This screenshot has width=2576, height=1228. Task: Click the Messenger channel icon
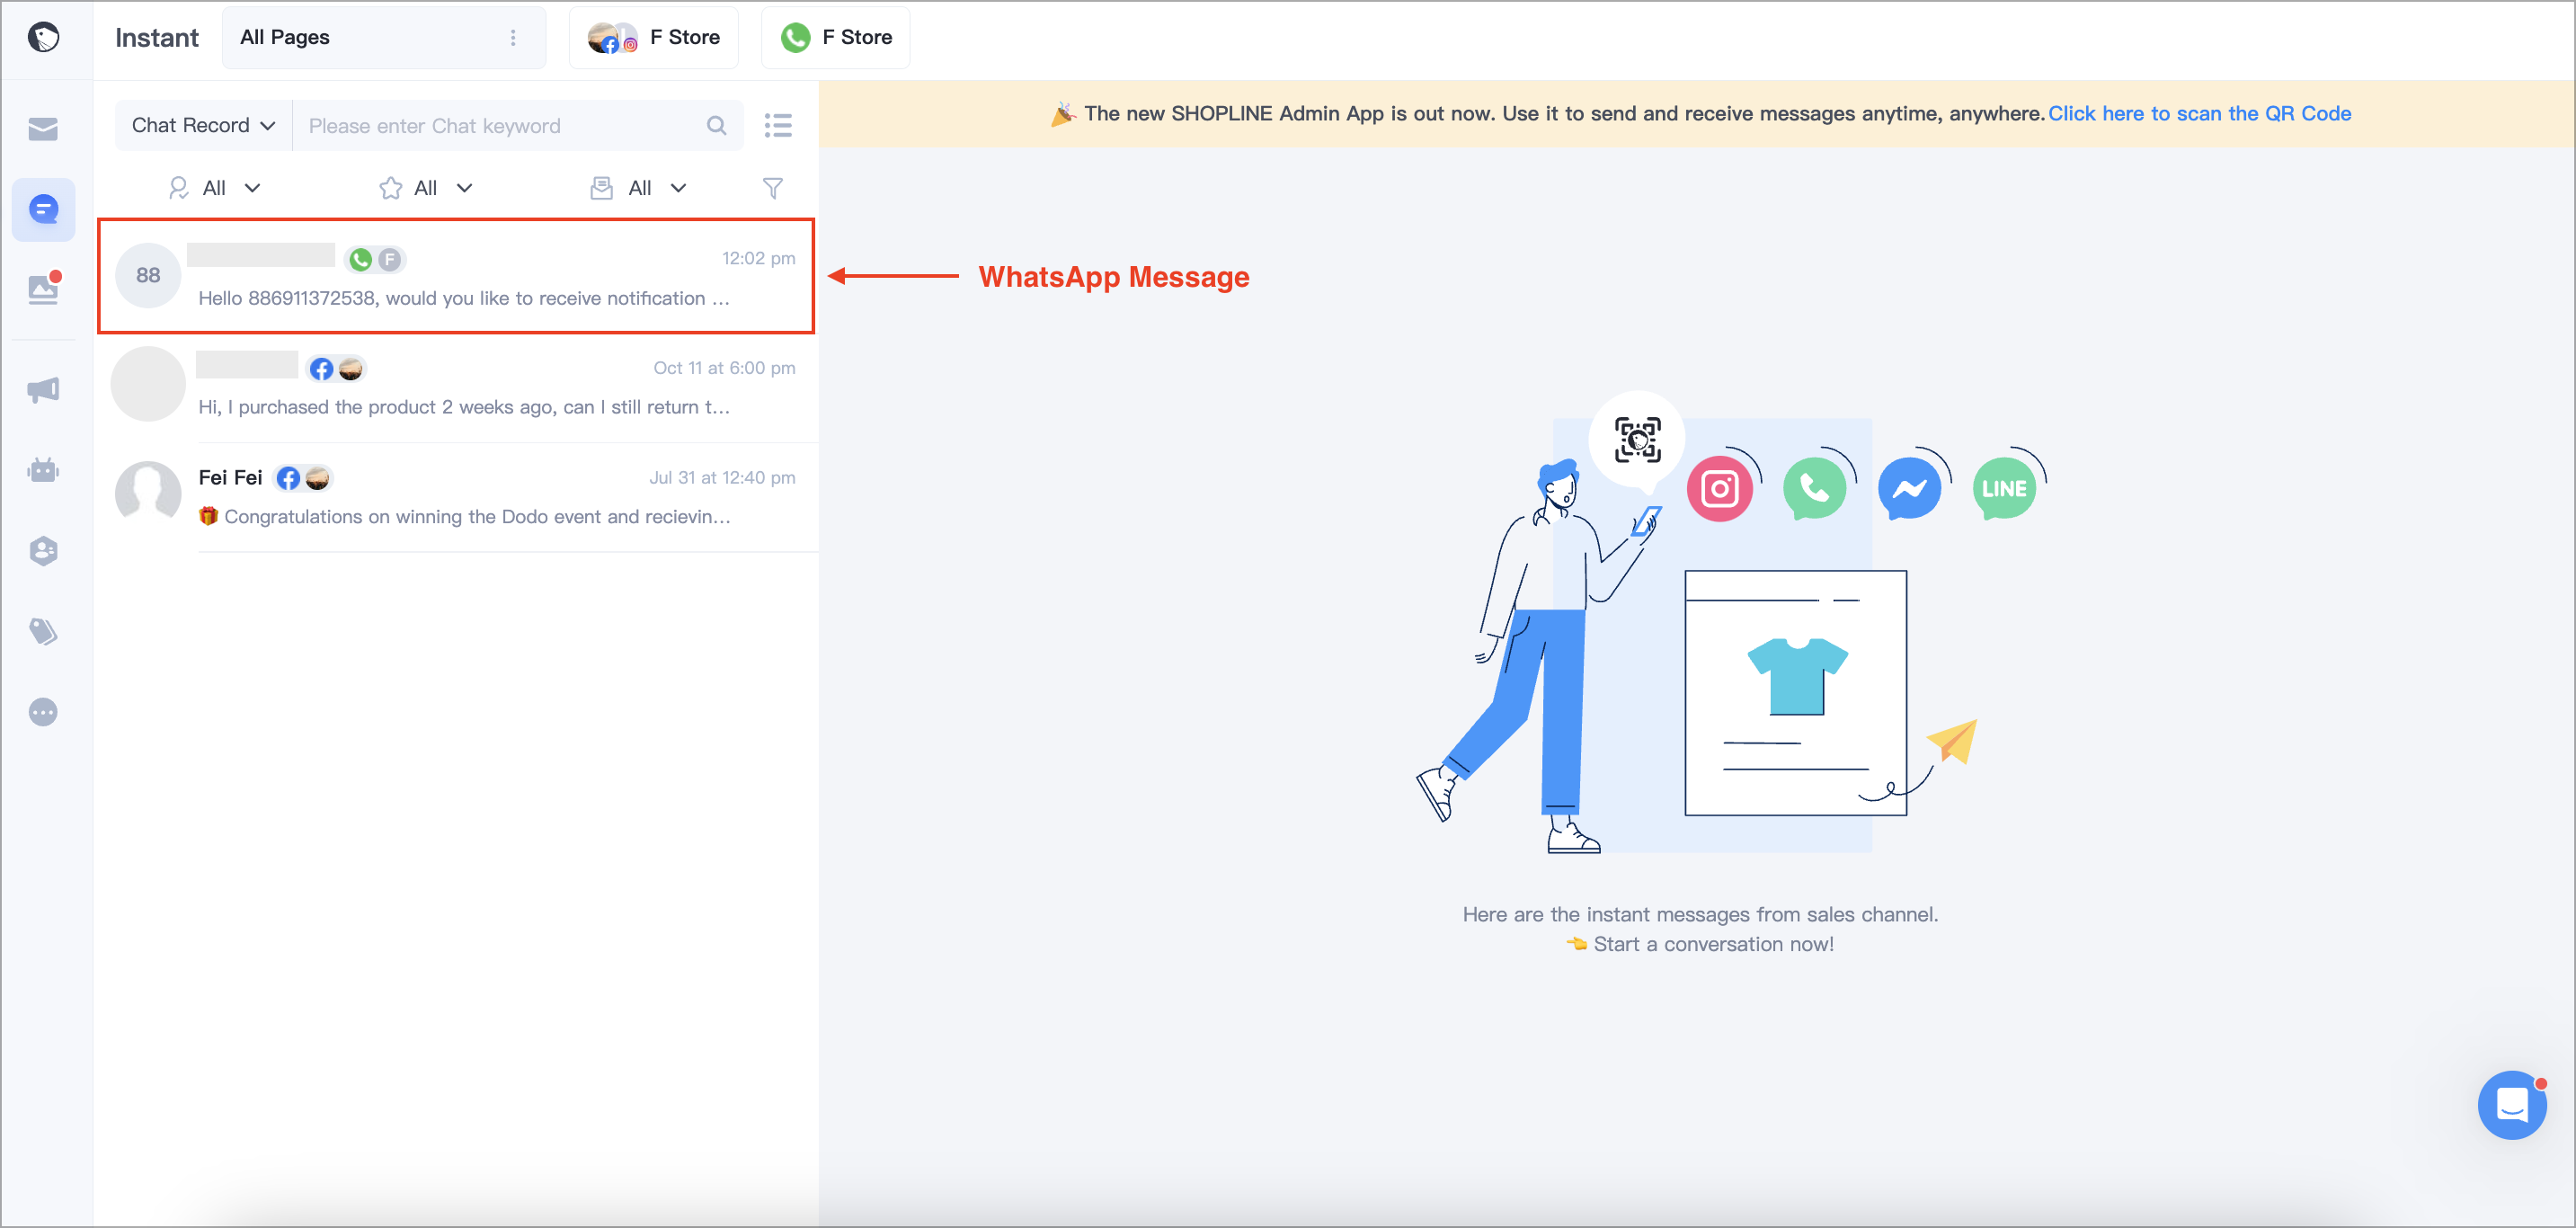coord(1909,489)
